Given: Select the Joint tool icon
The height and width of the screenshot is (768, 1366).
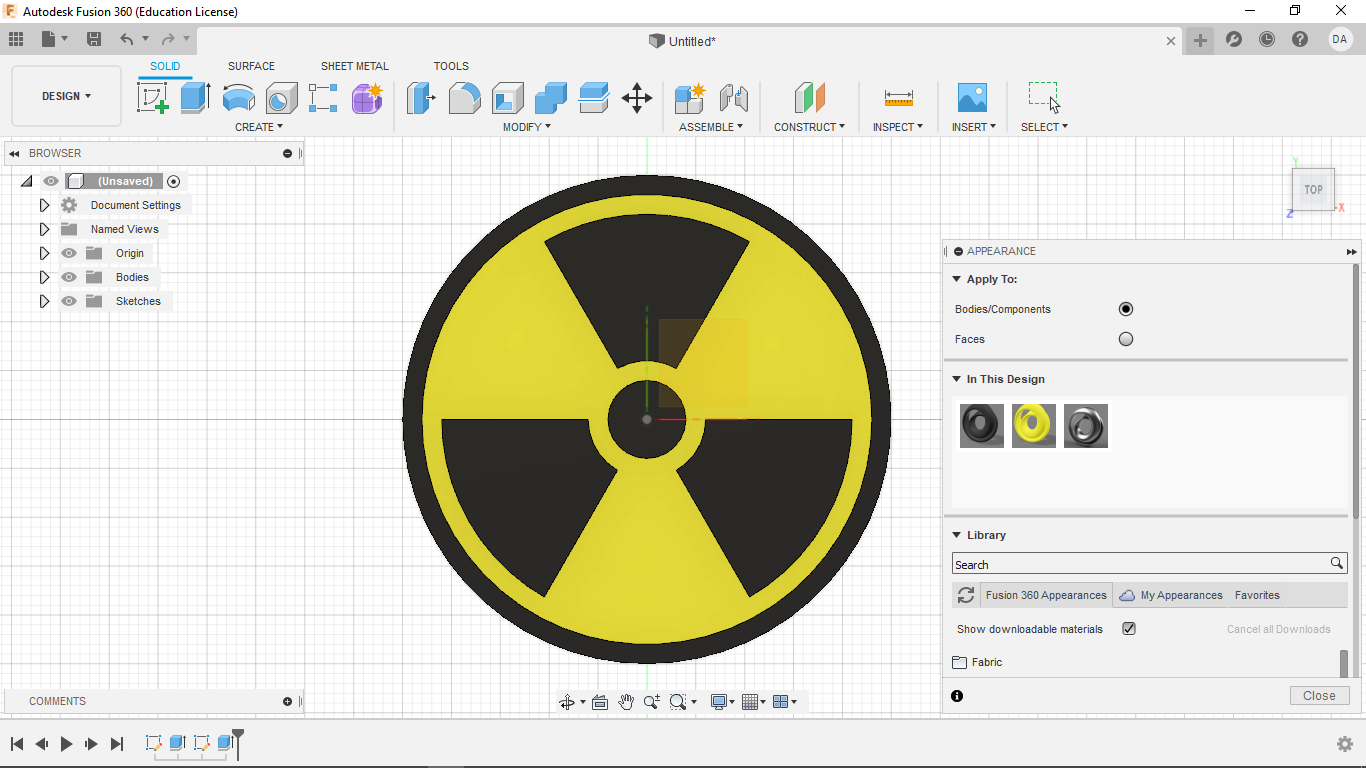Looking at the screenshot, I should pyautogui.click(x=733, y=98).
